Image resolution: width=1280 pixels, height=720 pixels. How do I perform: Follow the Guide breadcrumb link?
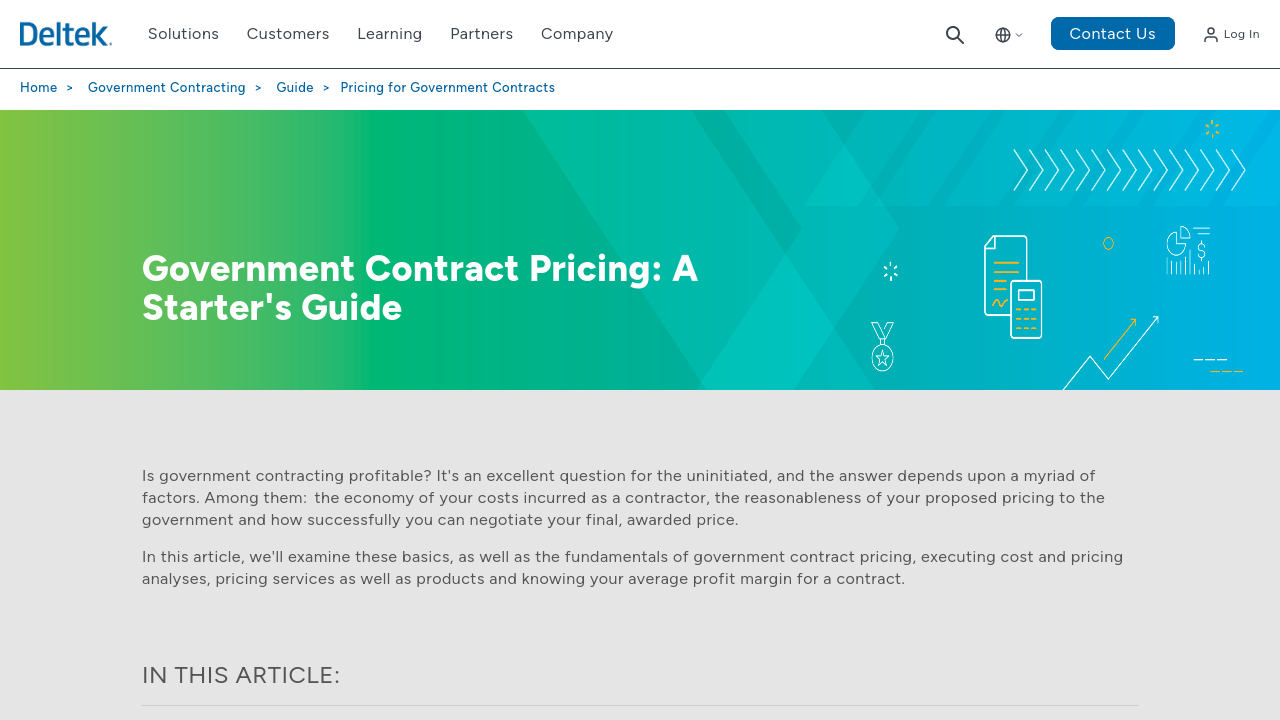pyautogui.click(x=295, y=88)
